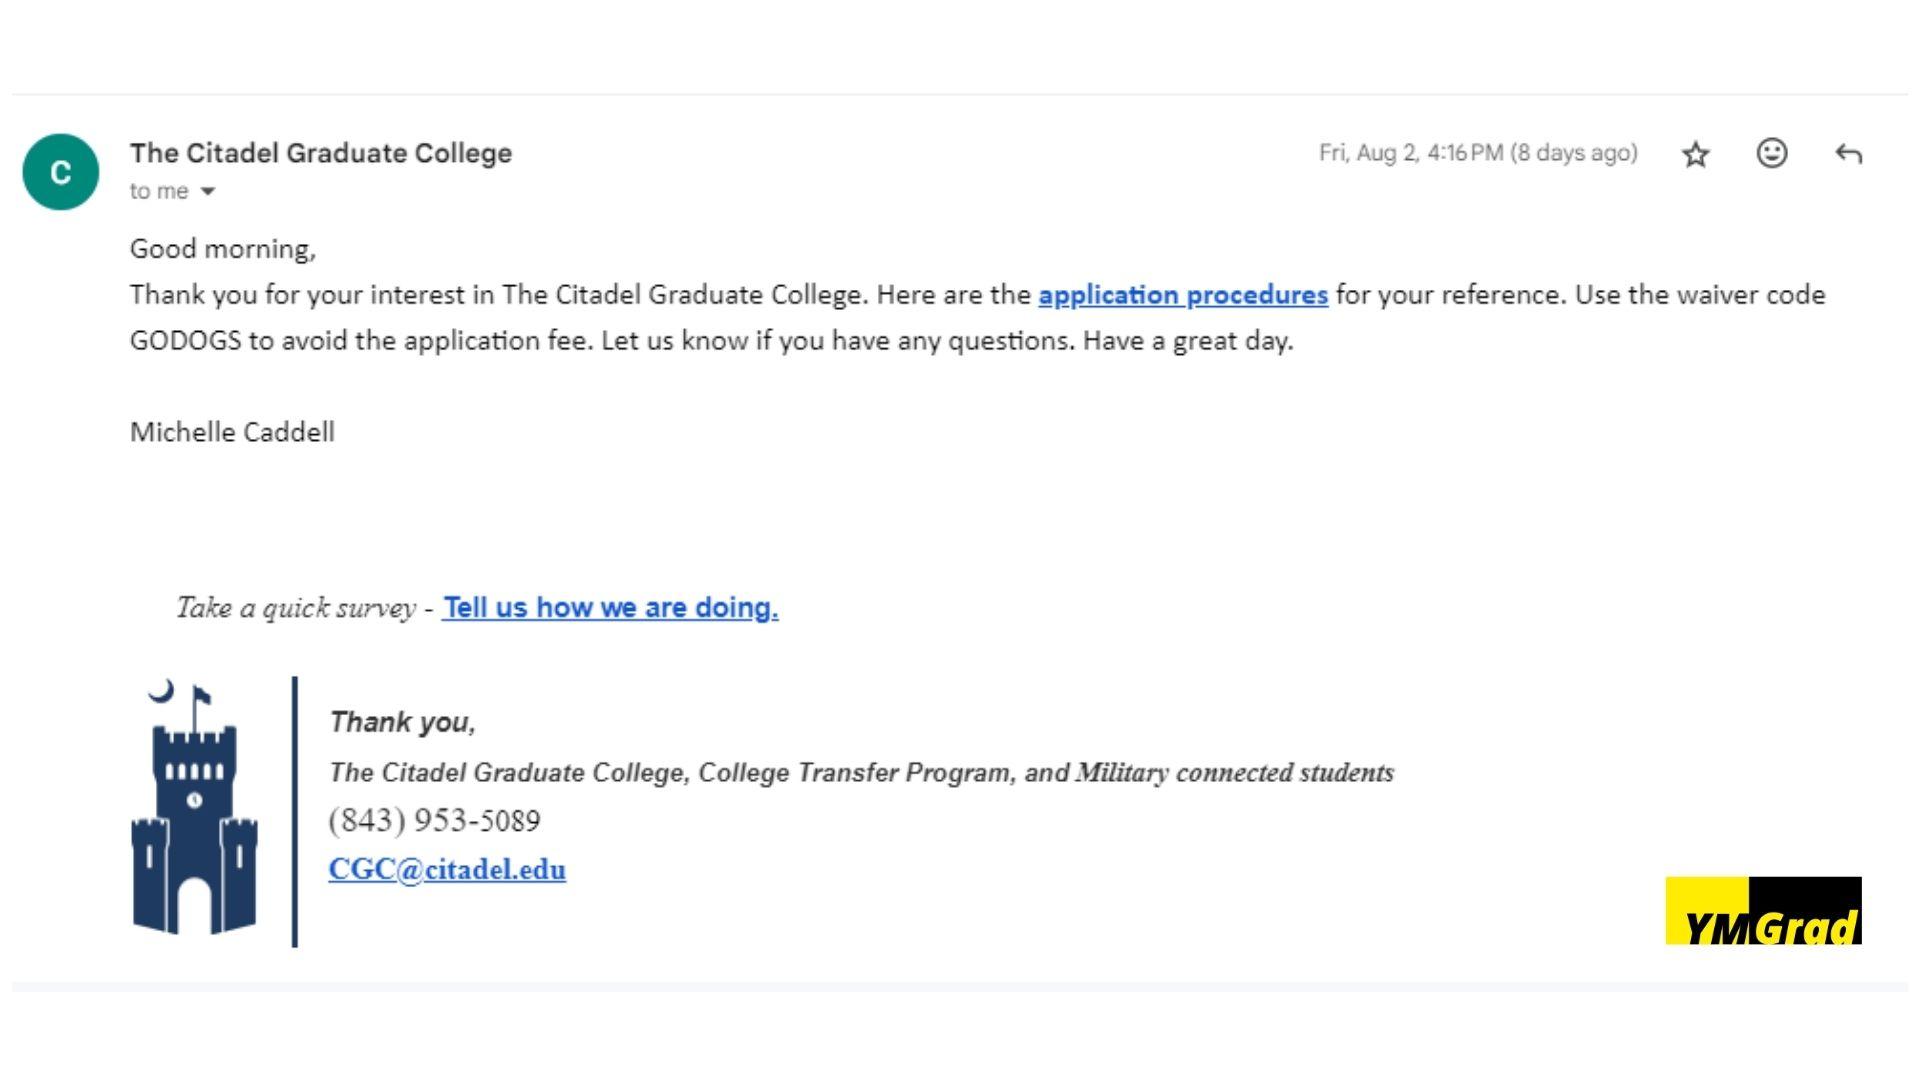The height and width of the screenshot is (1080, 1920).
Task: Click the green sender avatar circle
Action: (x=61, y=172)
